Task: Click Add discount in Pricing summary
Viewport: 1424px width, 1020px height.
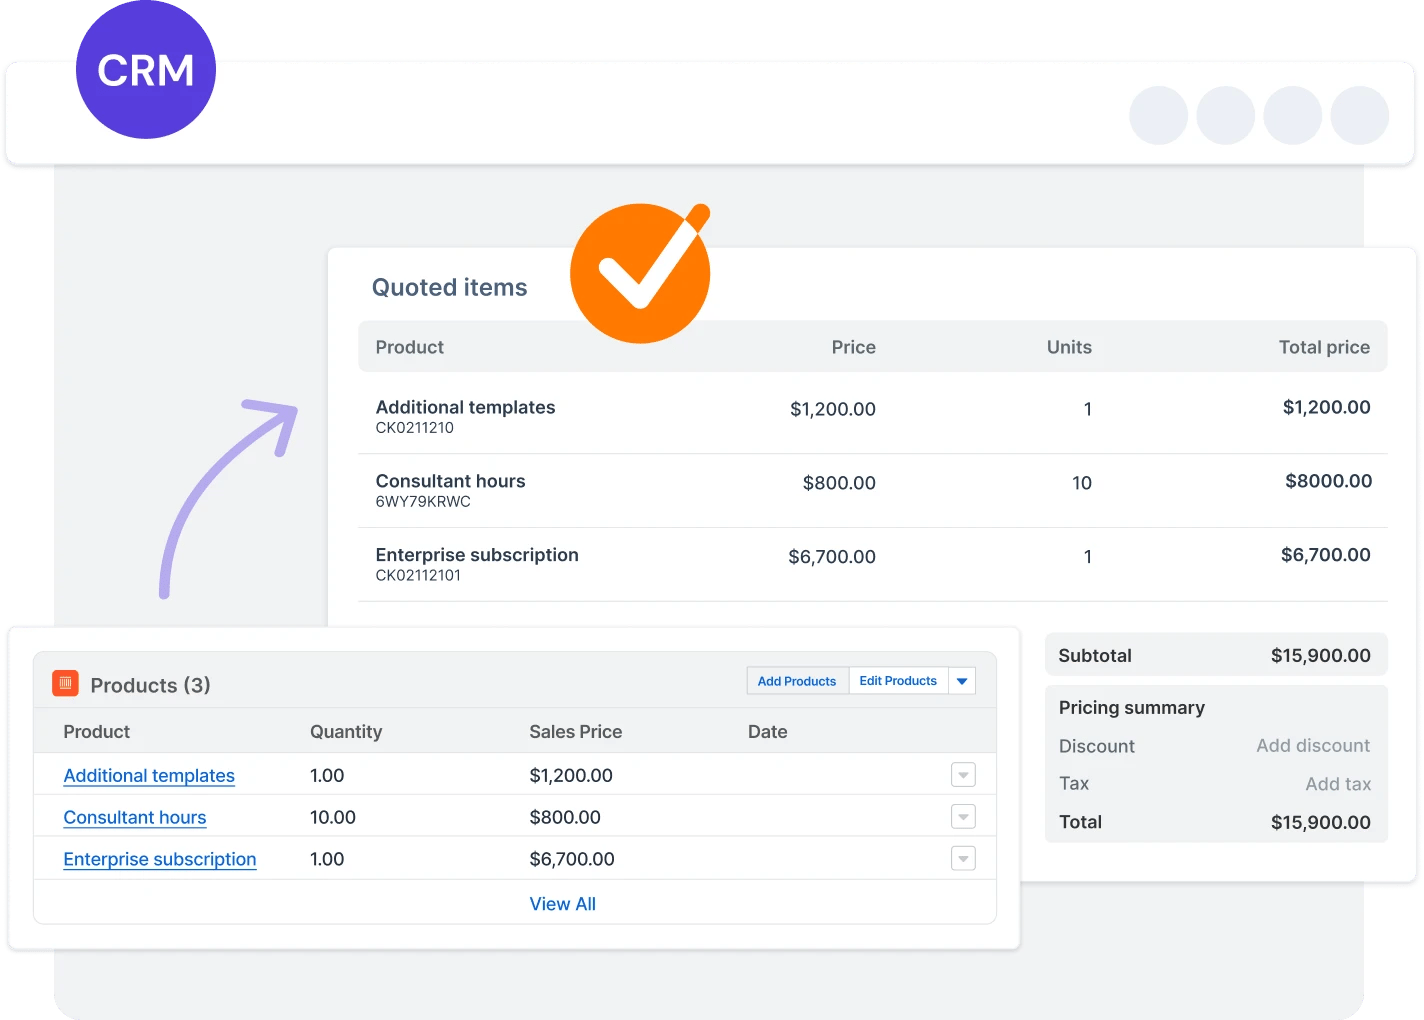Action: (x=1313, y=746)
